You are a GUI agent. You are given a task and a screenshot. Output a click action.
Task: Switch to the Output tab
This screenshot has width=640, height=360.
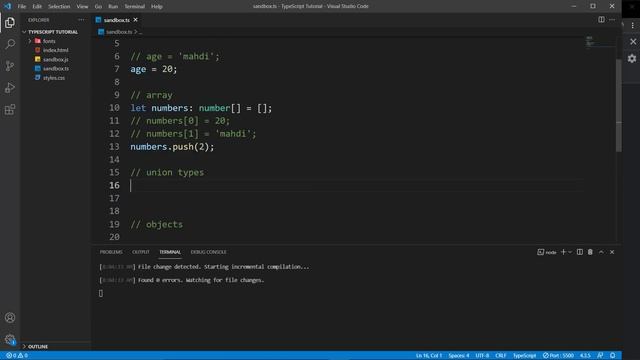(x=141, y=252)
